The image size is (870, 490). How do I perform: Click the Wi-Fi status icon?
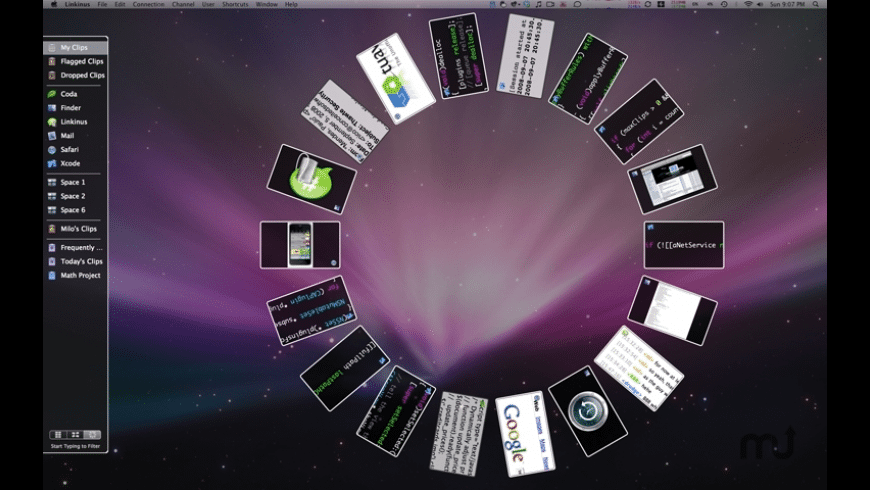(x=748, y=4)
